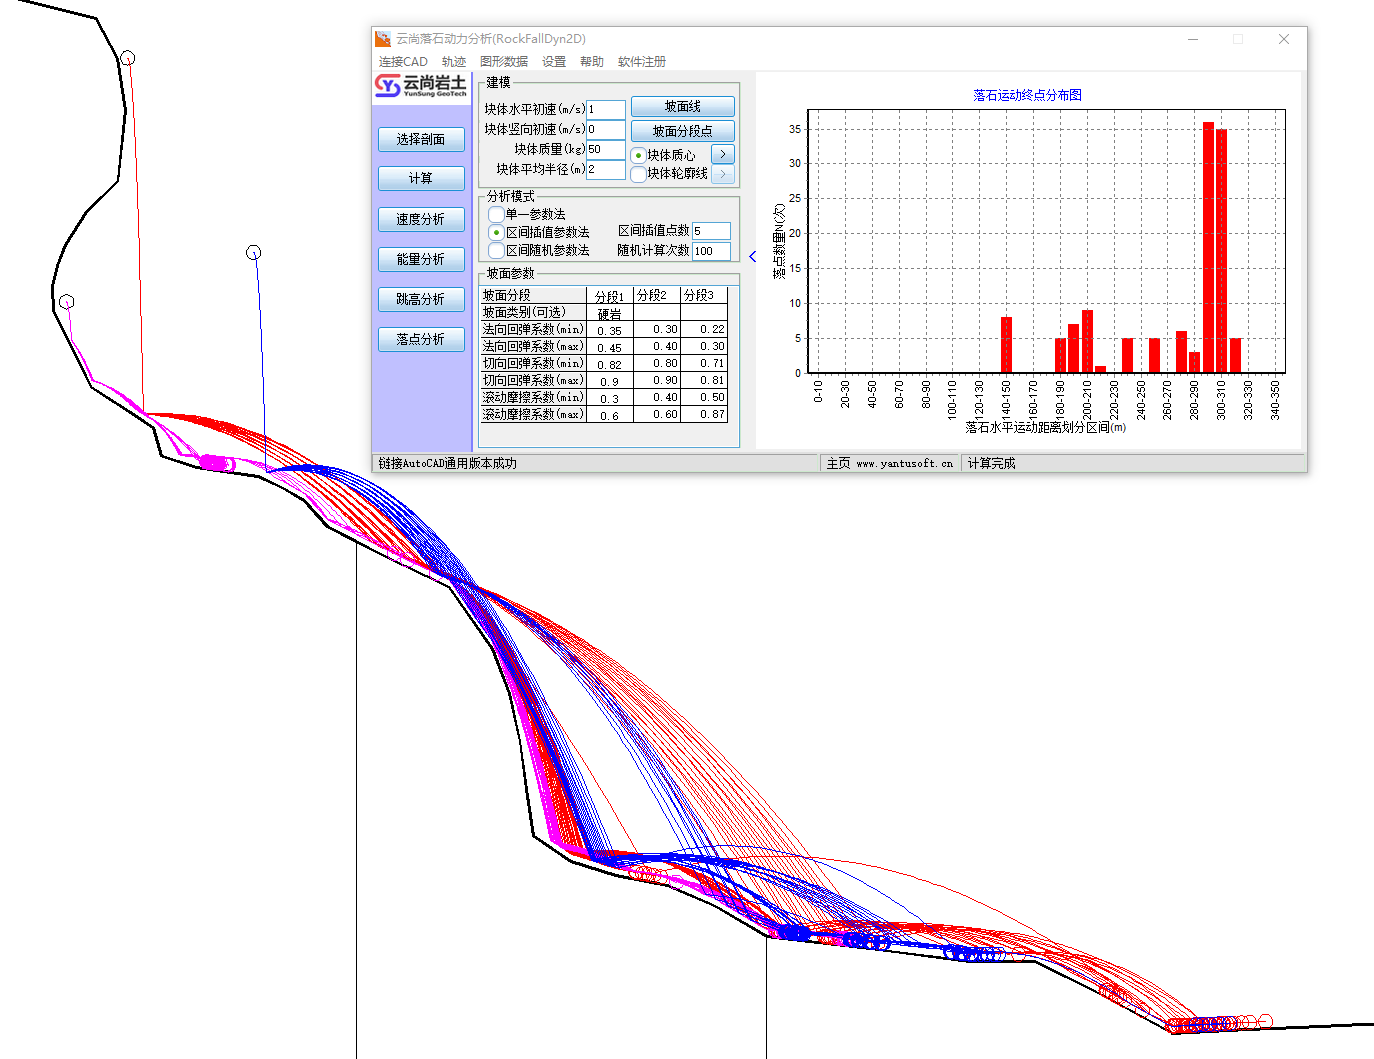Screen dimensions: 1374x1059
Task: Collapse panel with the blue left chevron
Action: (x=753, y=257)
